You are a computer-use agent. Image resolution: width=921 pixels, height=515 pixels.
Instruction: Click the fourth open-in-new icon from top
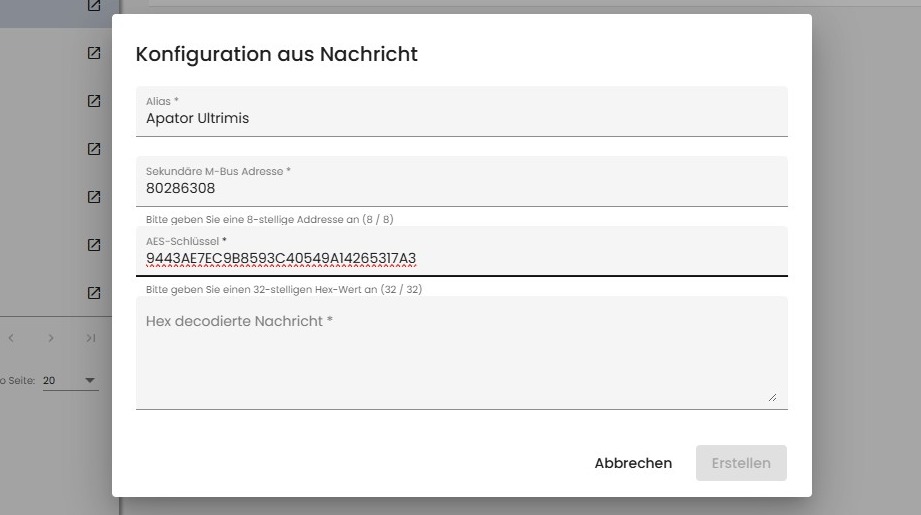click(x=94, y=149)
